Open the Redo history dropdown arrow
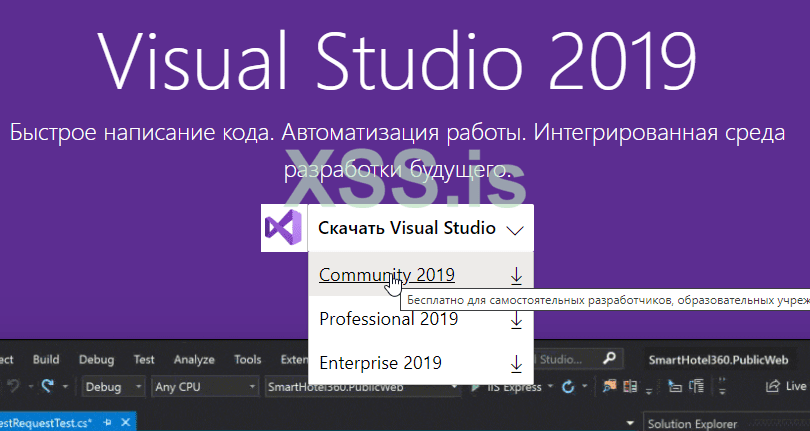This screenshot has height=431, width=810. click(65, 387)
